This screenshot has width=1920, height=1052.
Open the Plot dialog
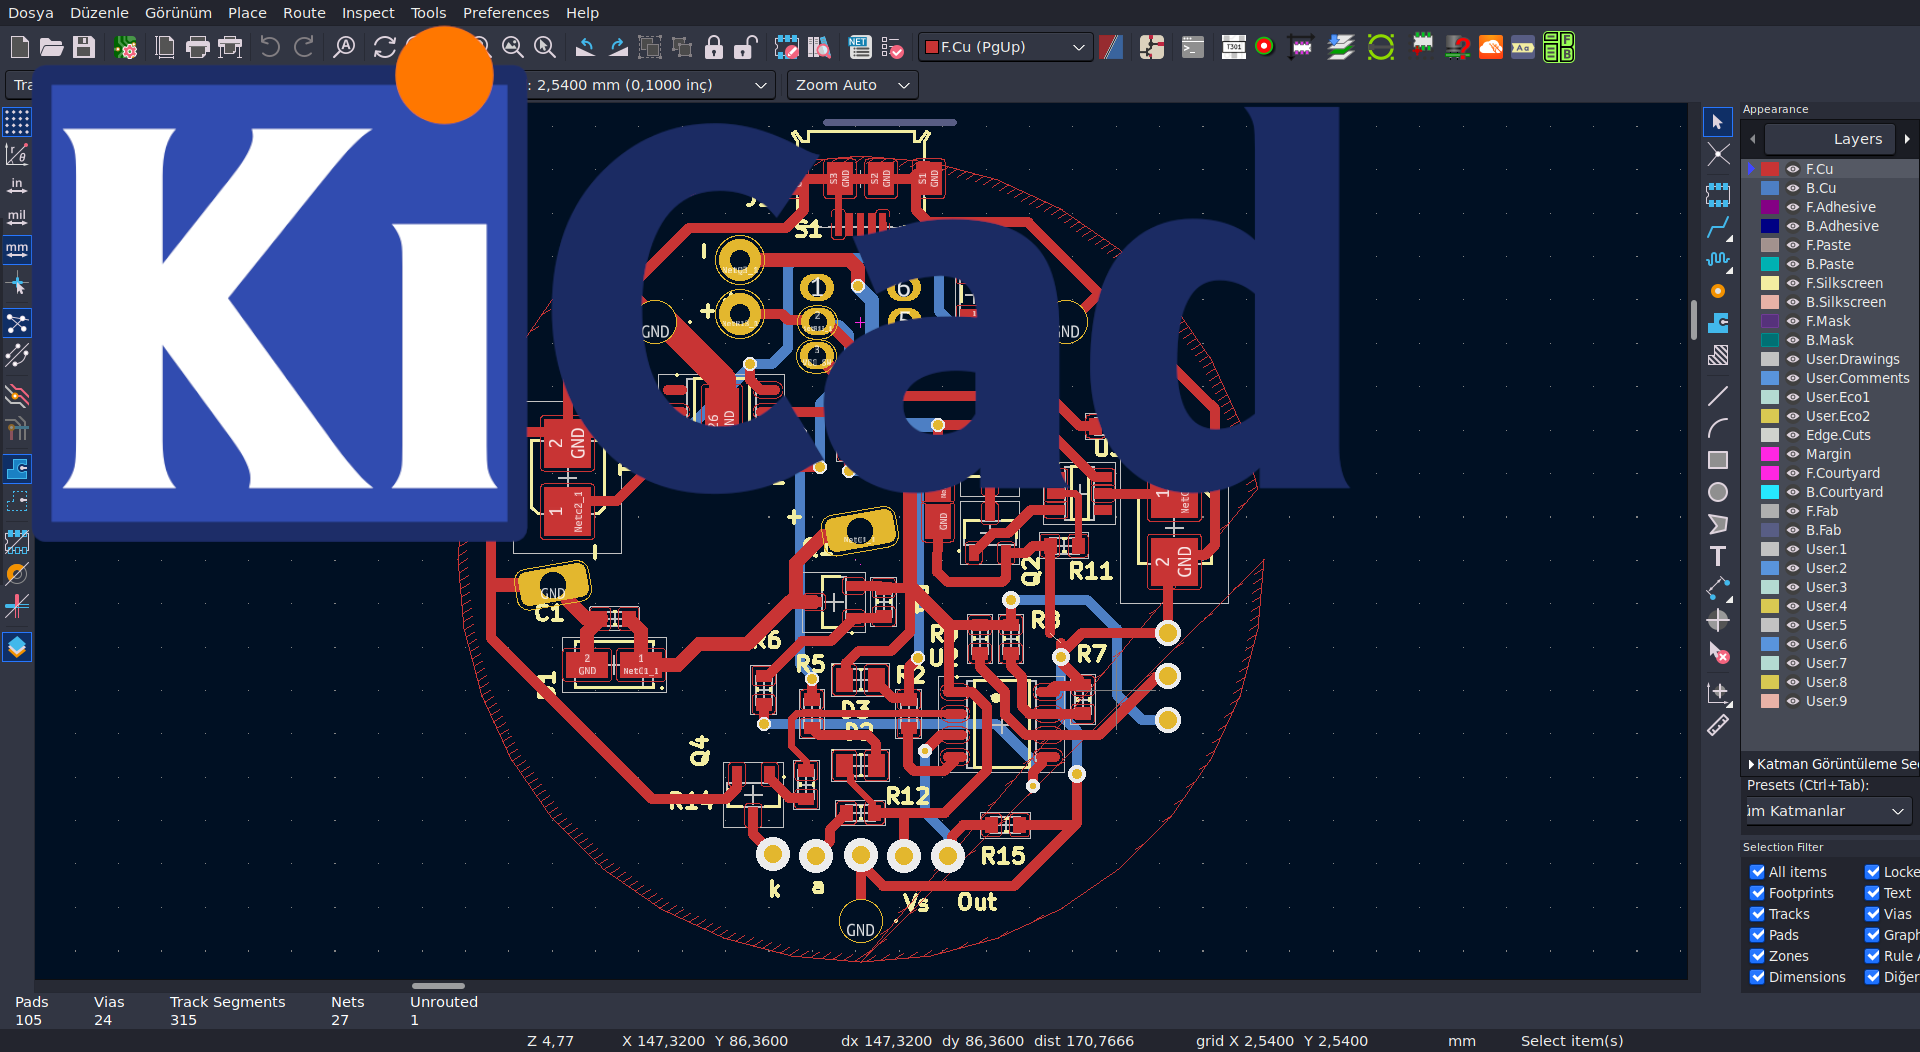[231, 47]
